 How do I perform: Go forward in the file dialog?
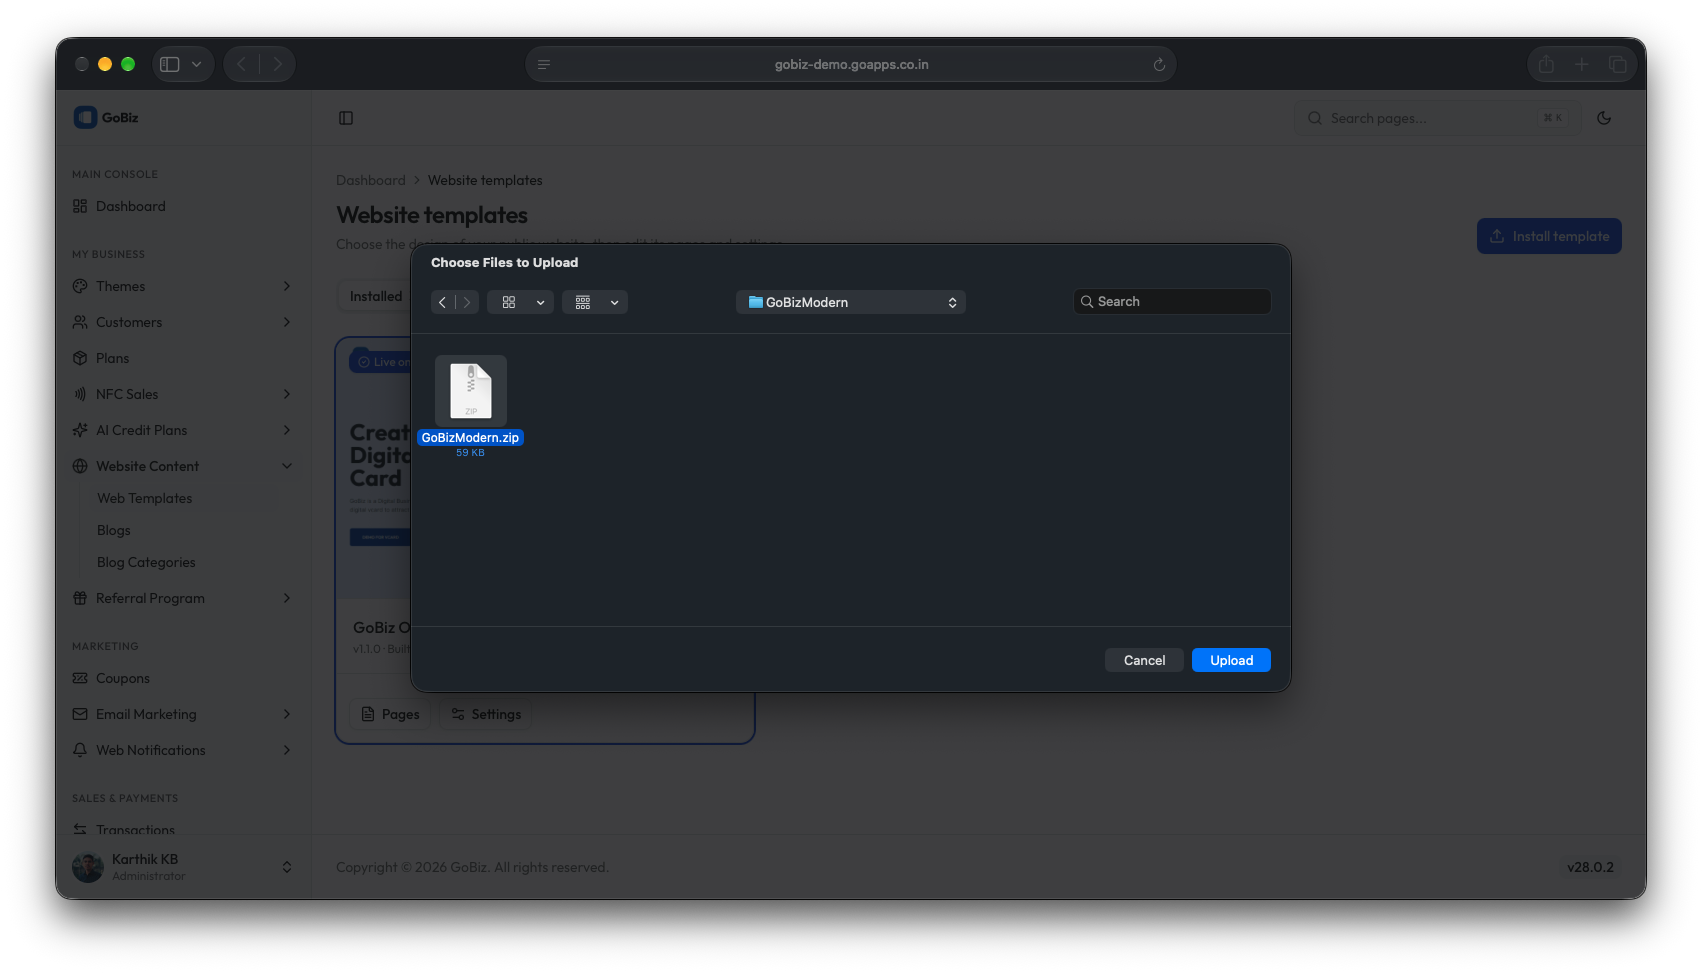(467, 302)
